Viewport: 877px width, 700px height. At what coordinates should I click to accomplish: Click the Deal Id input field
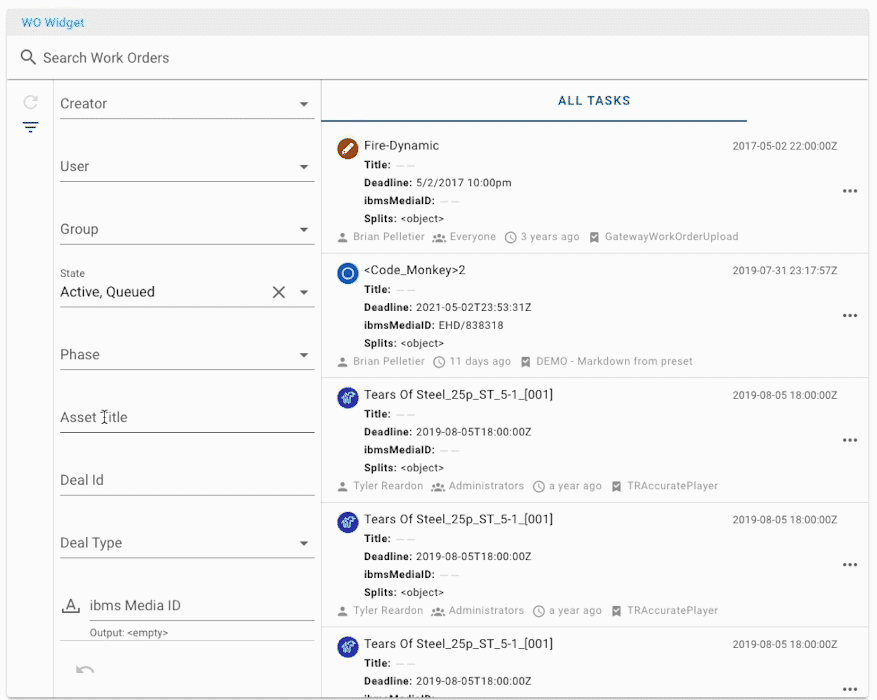click(x=187, y=480)
